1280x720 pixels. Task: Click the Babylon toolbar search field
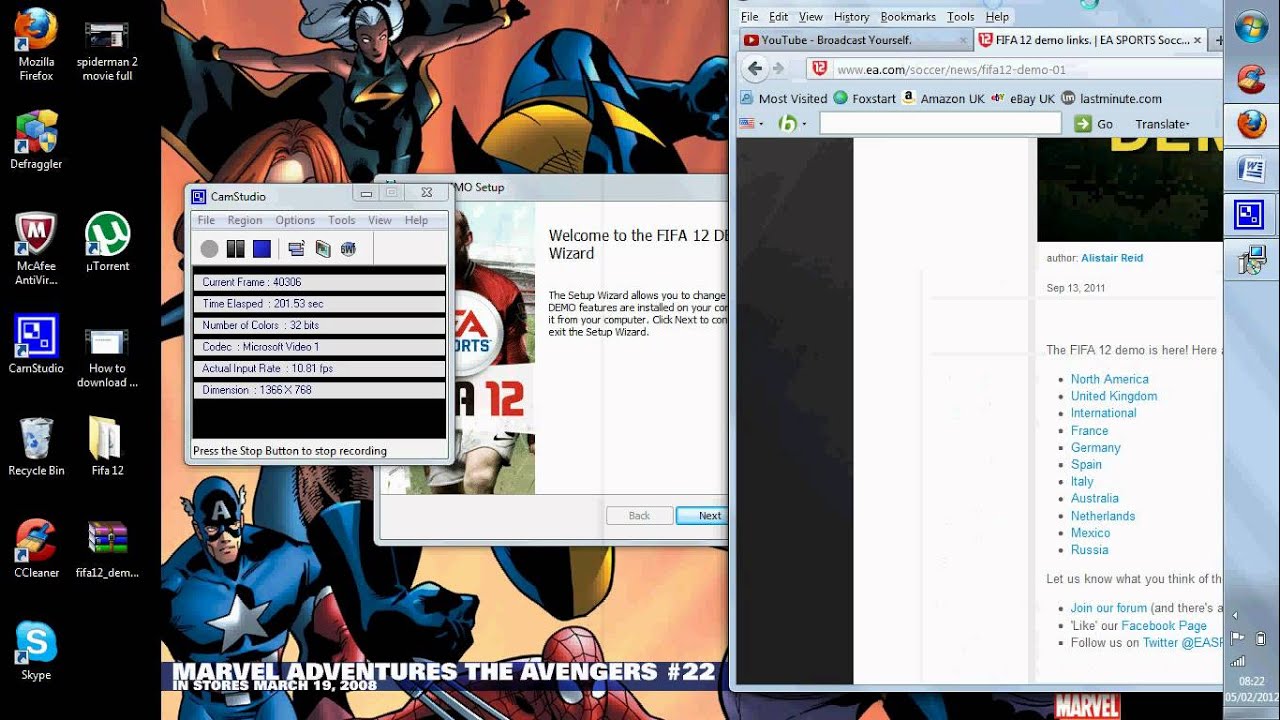(940, 123)
